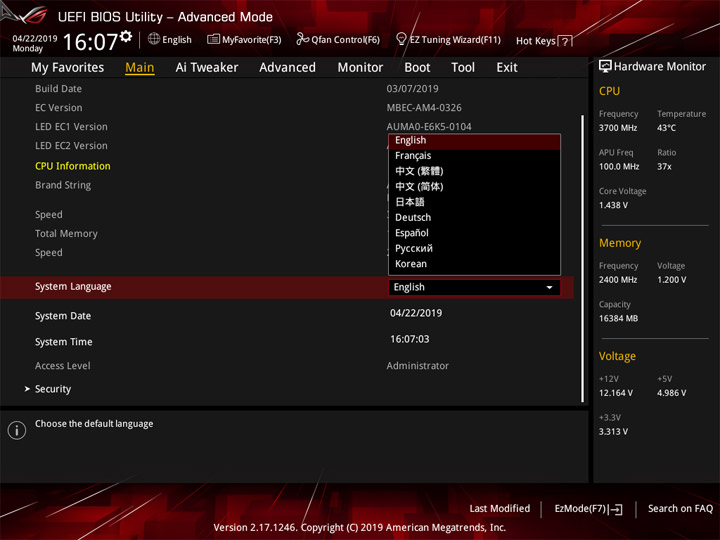The image size is (720, 540).
Task: Click the Brand String row
Action: 63,186
